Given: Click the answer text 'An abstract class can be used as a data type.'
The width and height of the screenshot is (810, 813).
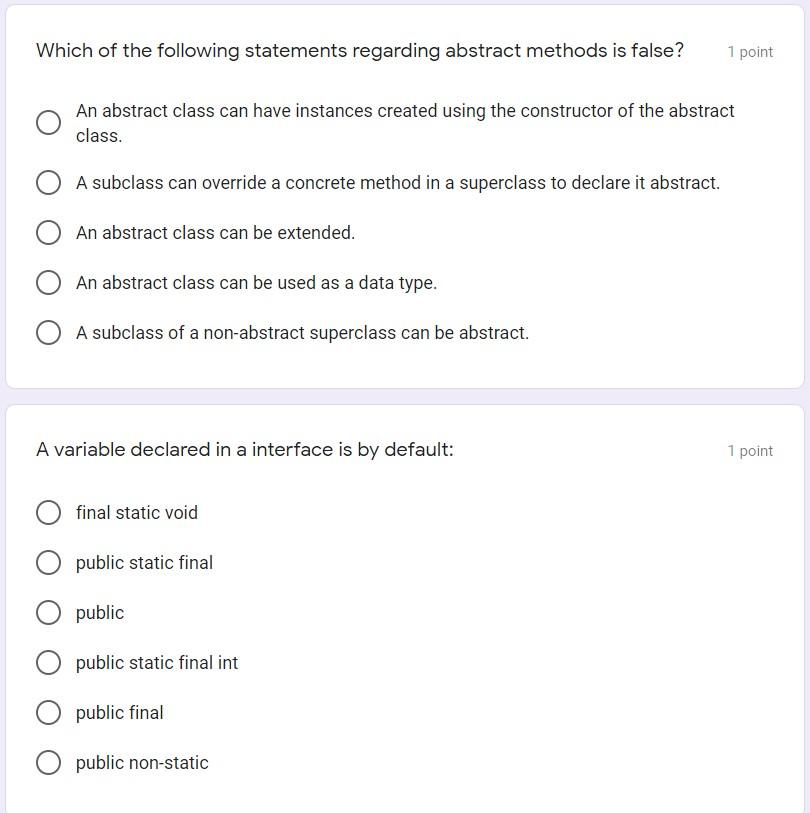Looking at the screenshot, I should click(256, 283).
